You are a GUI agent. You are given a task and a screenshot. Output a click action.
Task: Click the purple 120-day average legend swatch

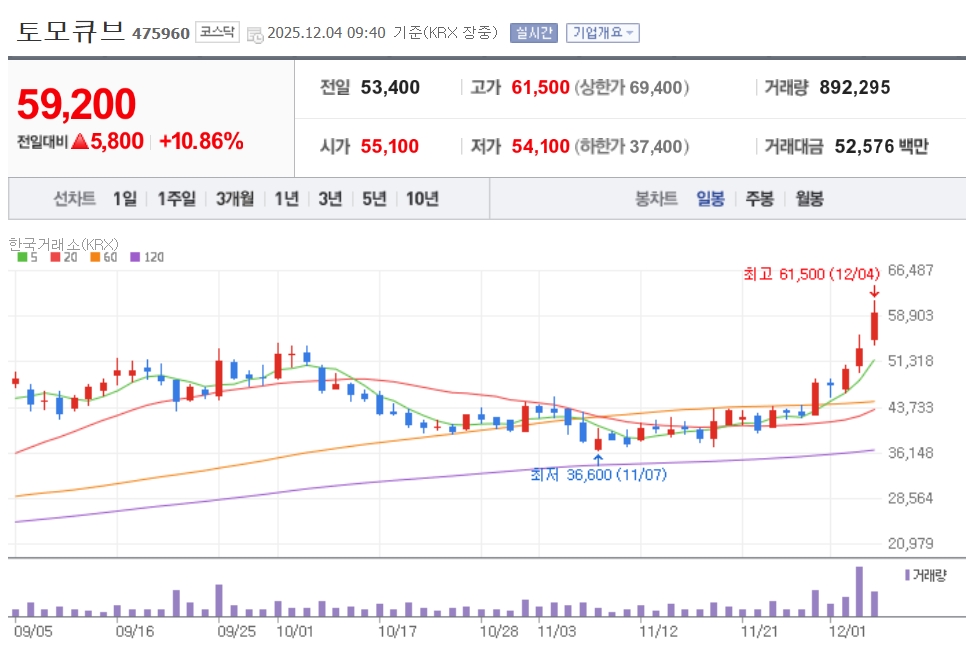[x=135, y=257]
